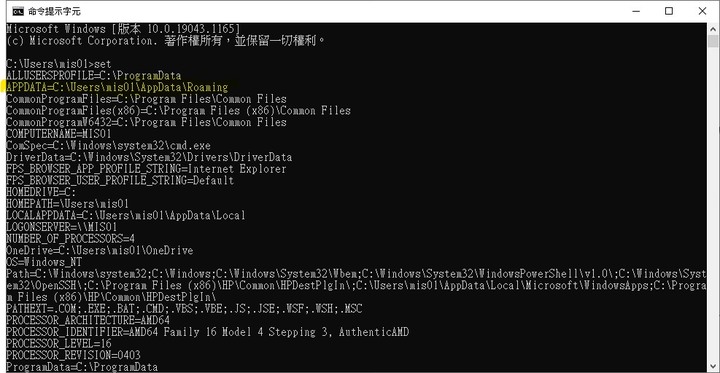Click the Microsoft Windows version line
720x373 pixels.
click(123, 29)
